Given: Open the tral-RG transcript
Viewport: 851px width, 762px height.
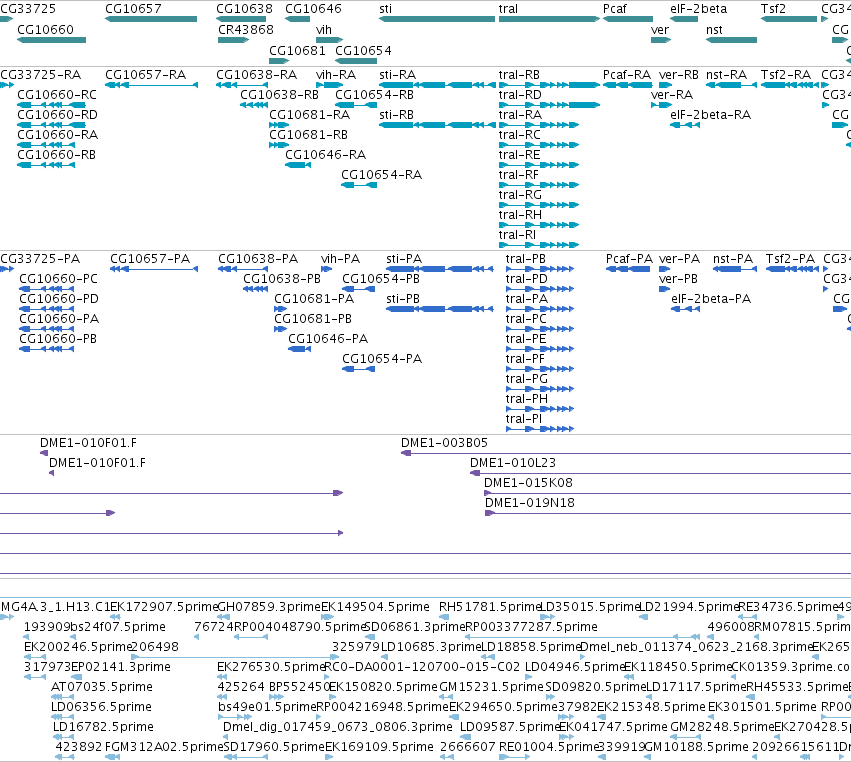Looking at the screenshot, I should [x=539, y=205].
